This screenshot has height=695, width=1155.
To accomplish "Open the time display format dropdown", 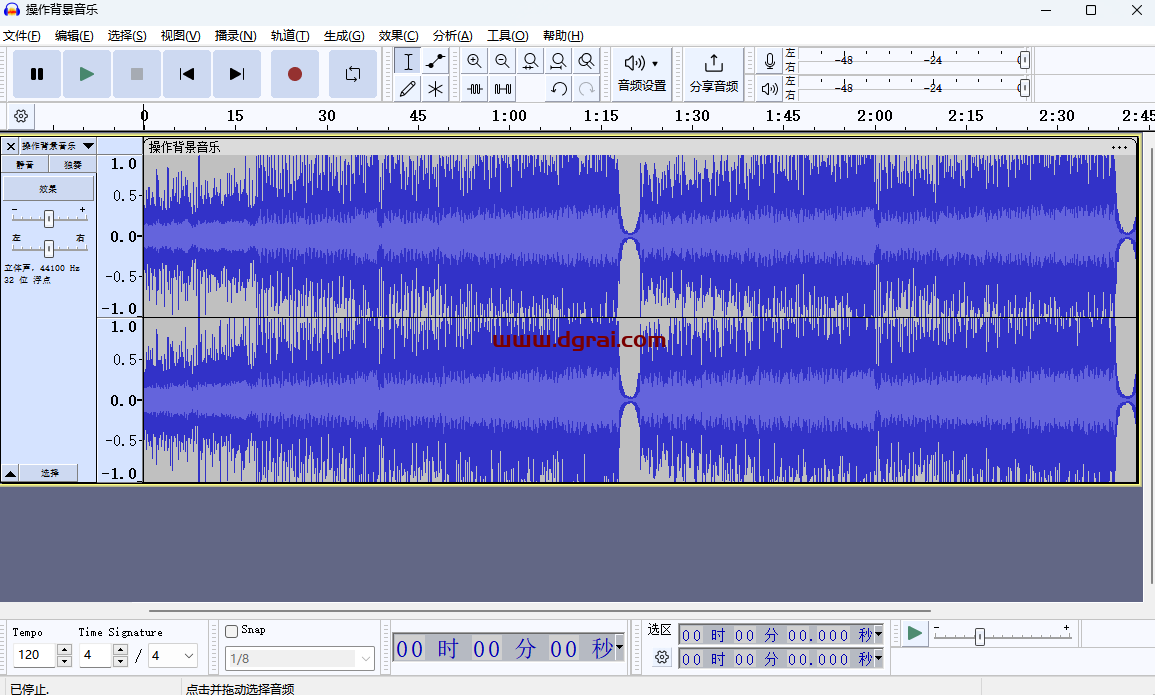I will tap(619, 647).
